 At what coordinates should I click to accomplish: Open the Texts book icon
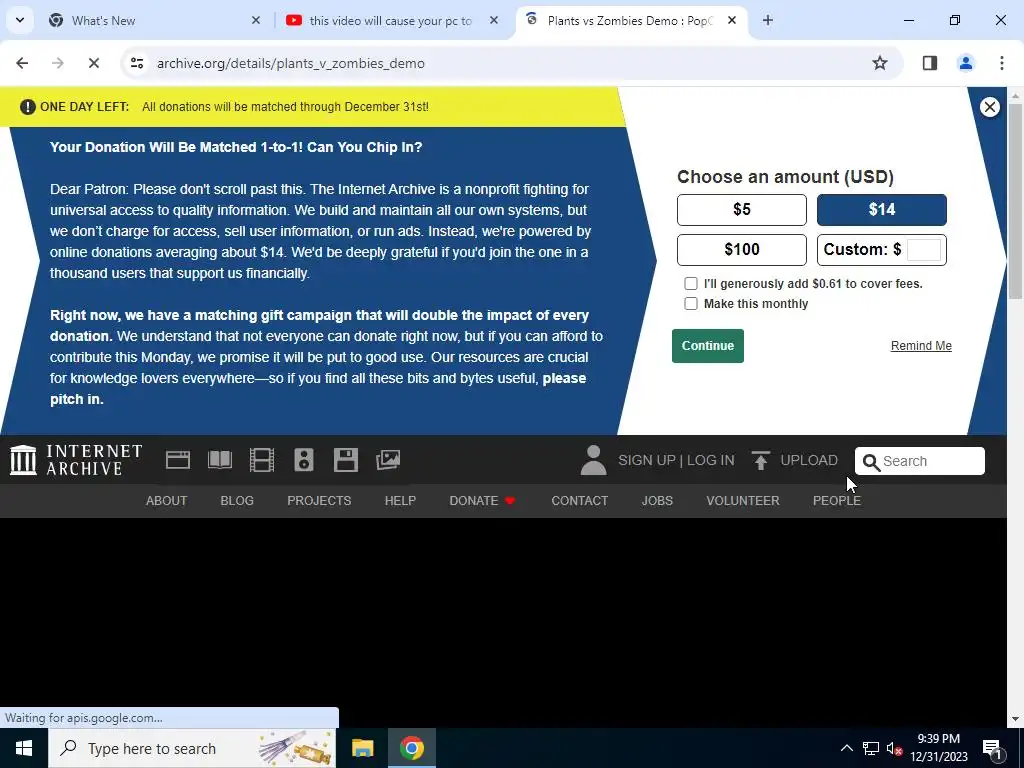click(x=220, y=460)
